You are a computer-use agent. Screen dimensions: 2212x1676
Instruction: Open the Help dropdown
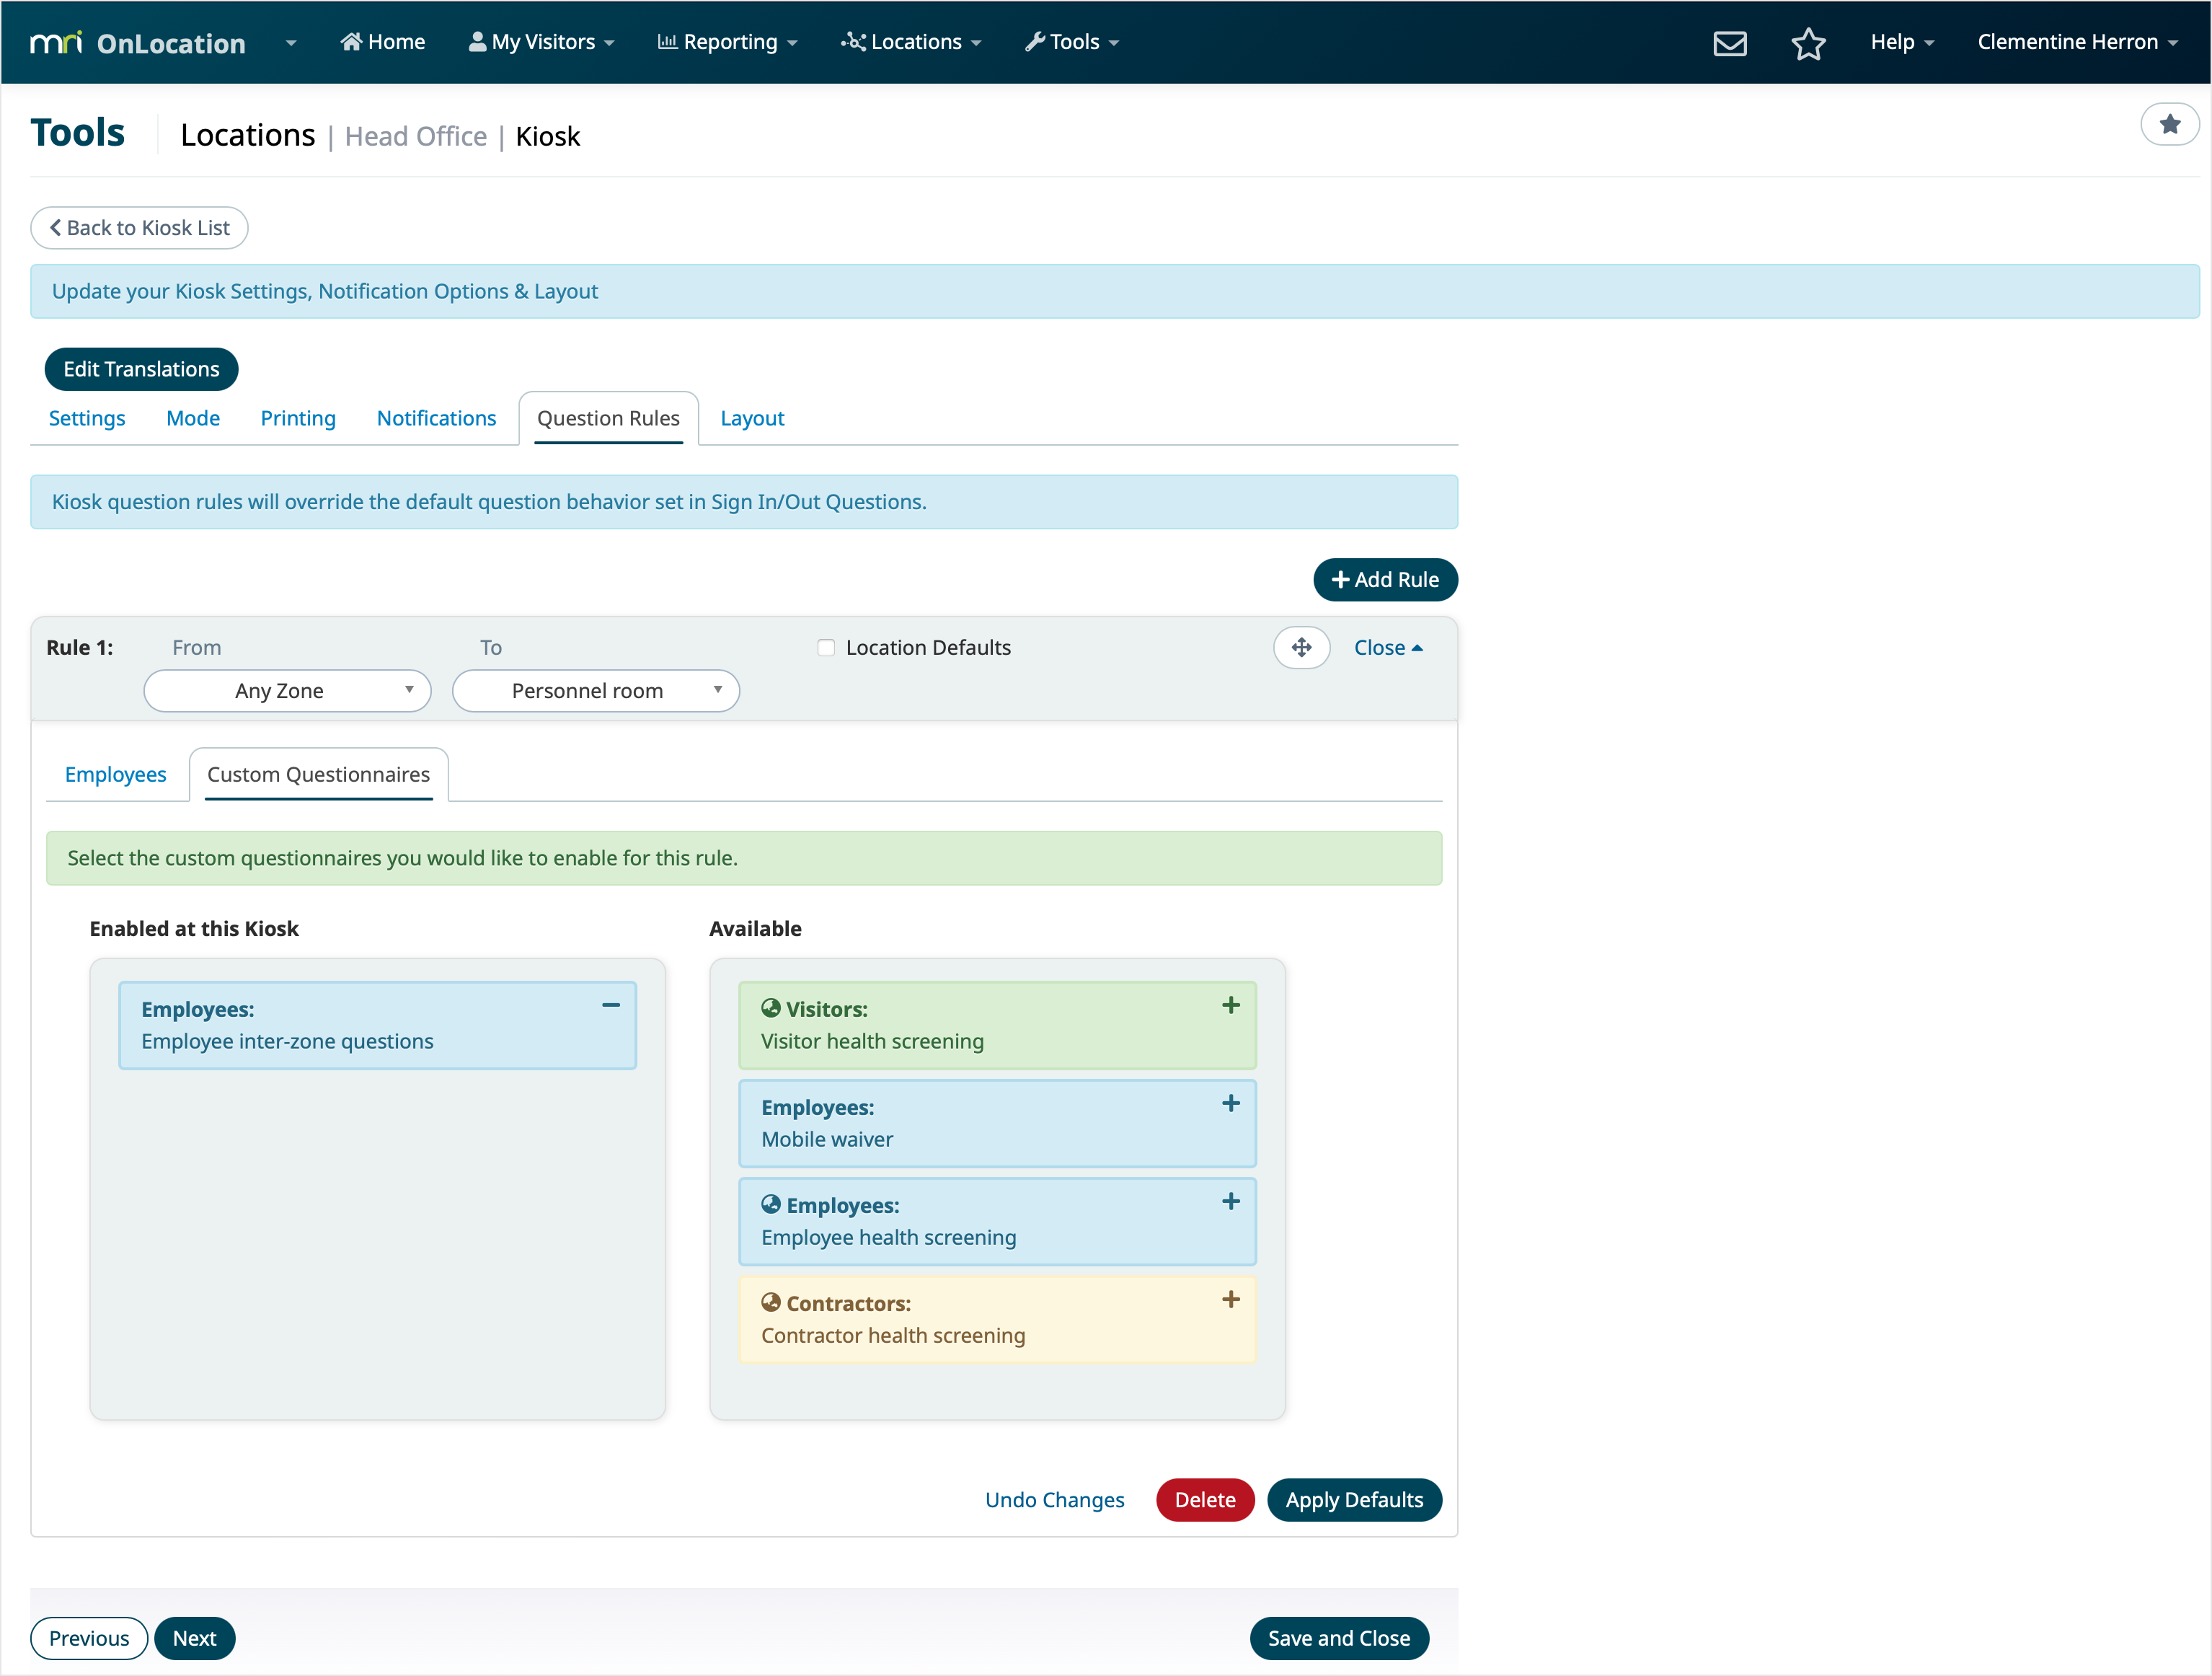pyautogui.click(x=1902, y=42)
